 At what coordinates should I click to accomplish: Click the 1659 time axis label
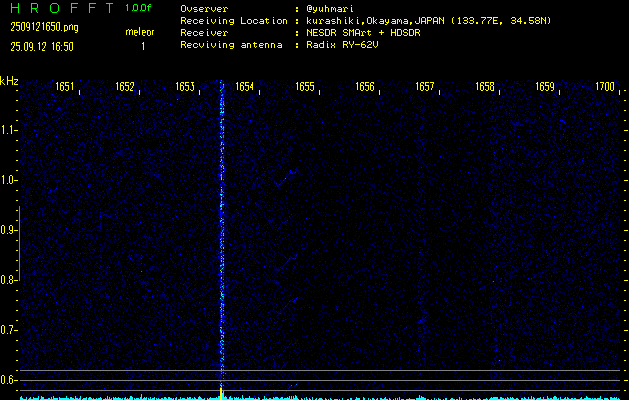(545, 86)
